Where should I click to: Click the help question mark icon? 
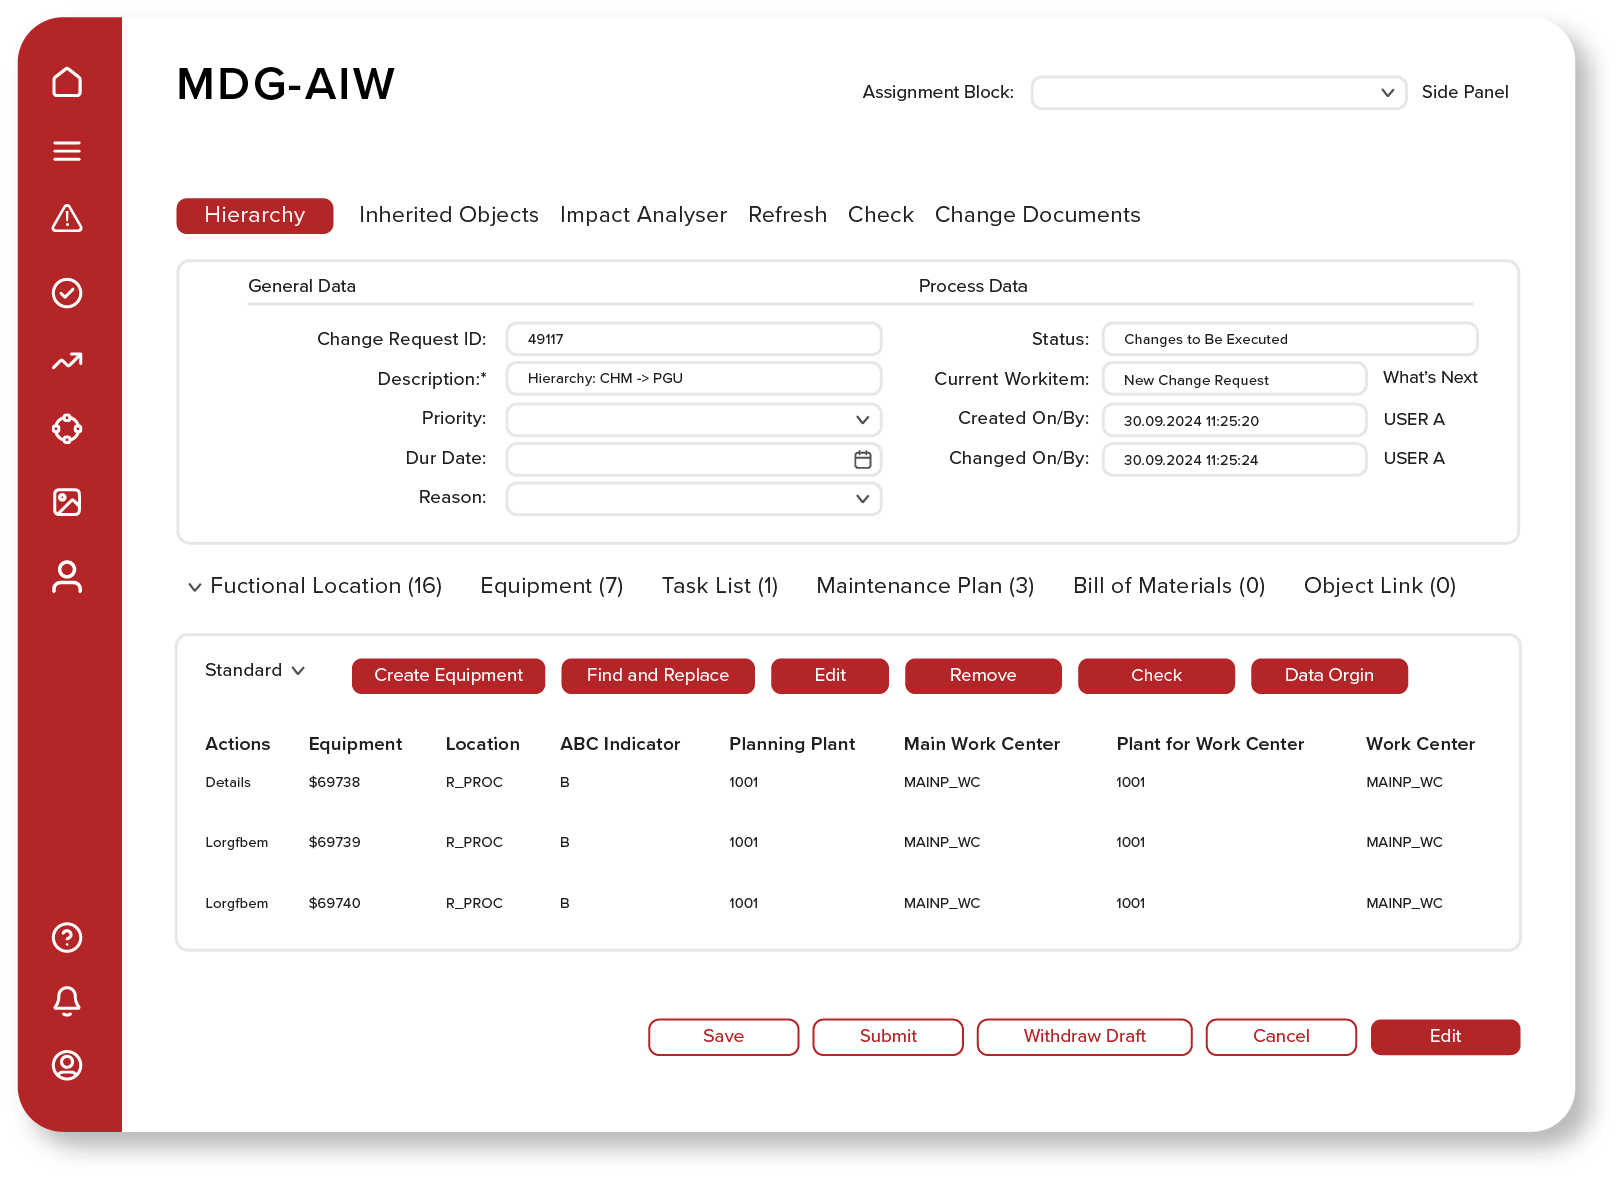coord(67,938)
